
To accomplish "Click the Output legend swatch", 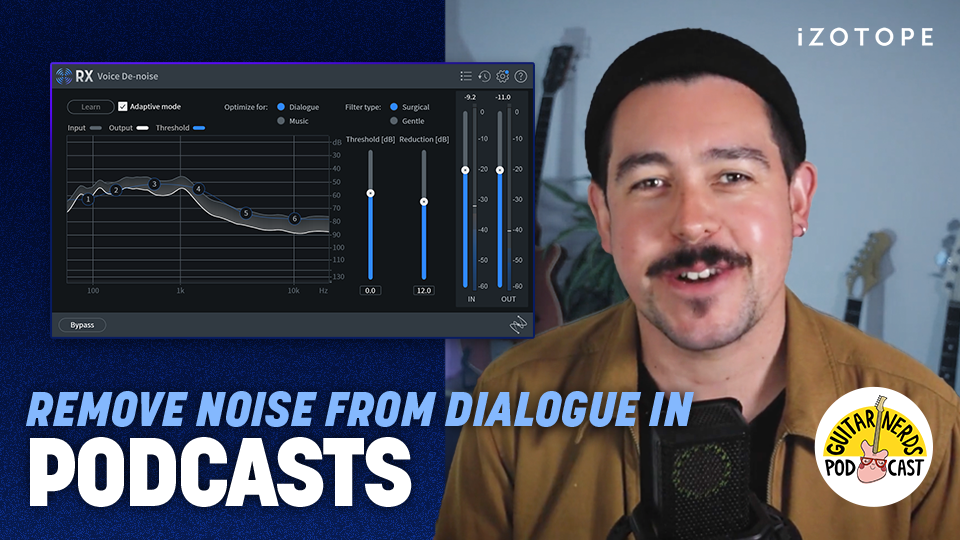I will coord(142,128).
